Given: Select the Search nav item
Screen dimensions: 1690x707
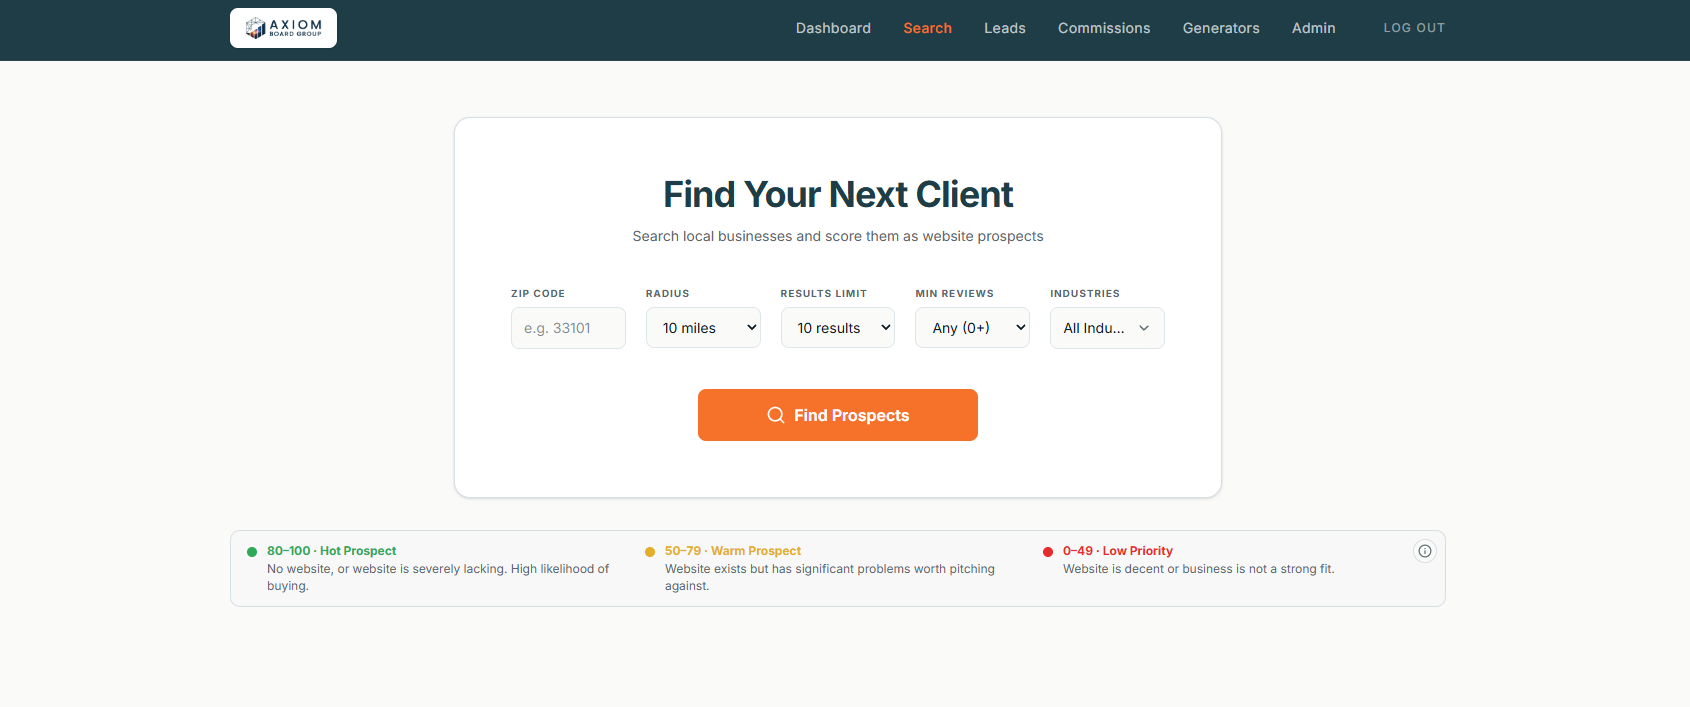Looking at the screenshot, I should pos(927,28).
